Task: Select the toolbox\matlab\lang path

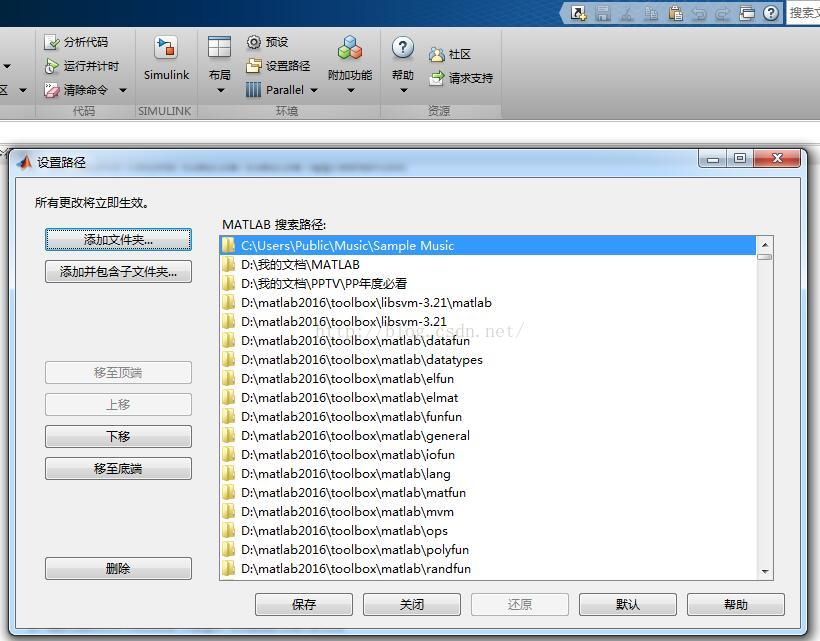Action: pyautogui.click(x=488, y=474)
